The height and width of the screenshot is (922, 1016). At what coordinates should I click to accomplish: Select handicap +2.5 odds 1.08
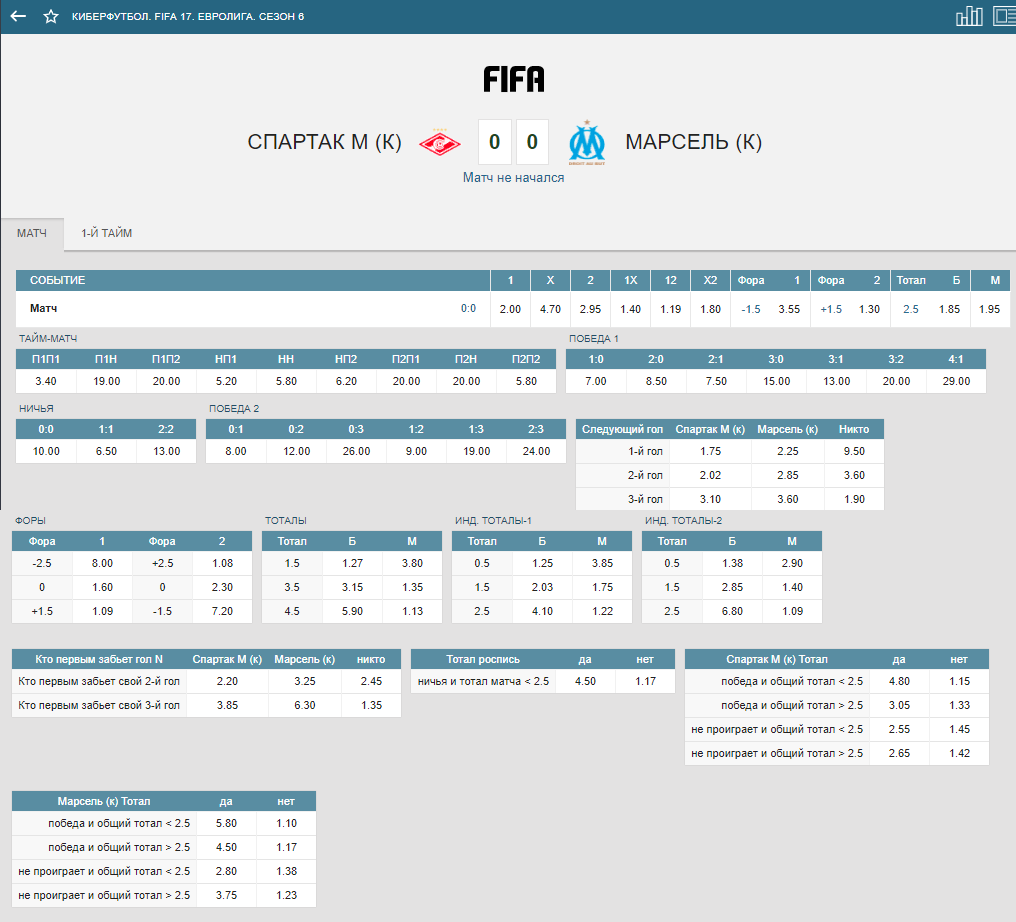(222, 563)
